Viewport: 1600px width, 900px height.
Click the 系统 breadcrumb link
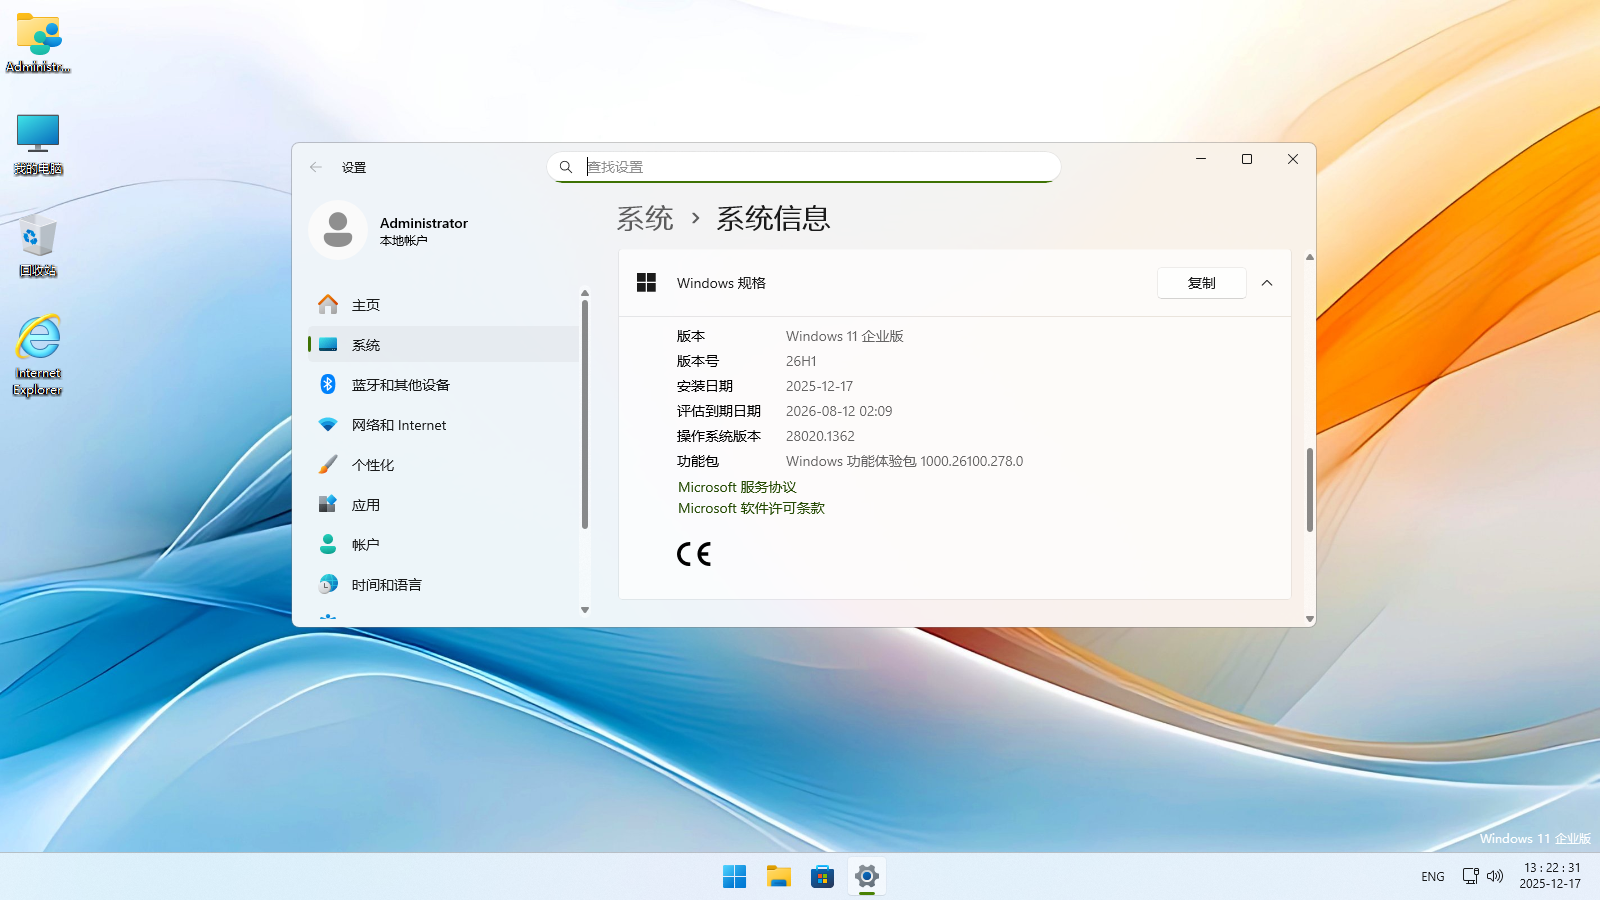click(x=645, y=218)
